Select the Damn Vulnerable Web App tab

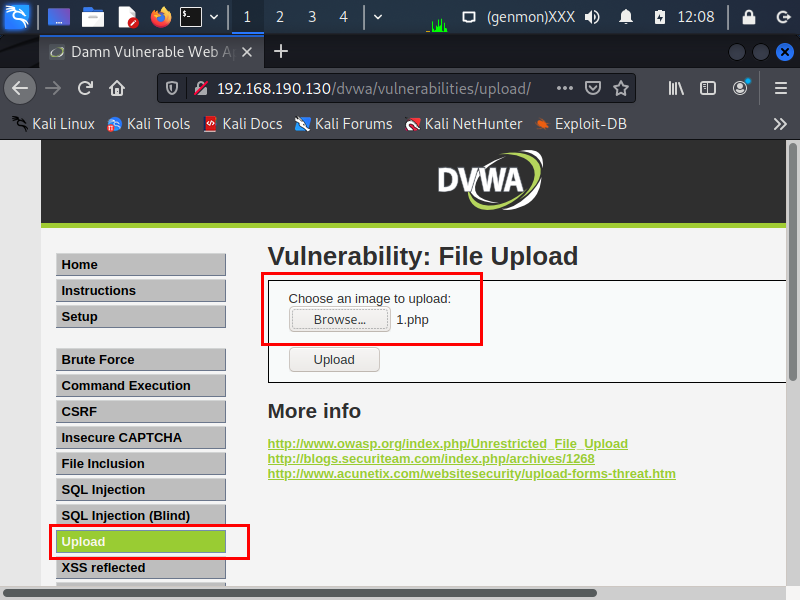152,52
